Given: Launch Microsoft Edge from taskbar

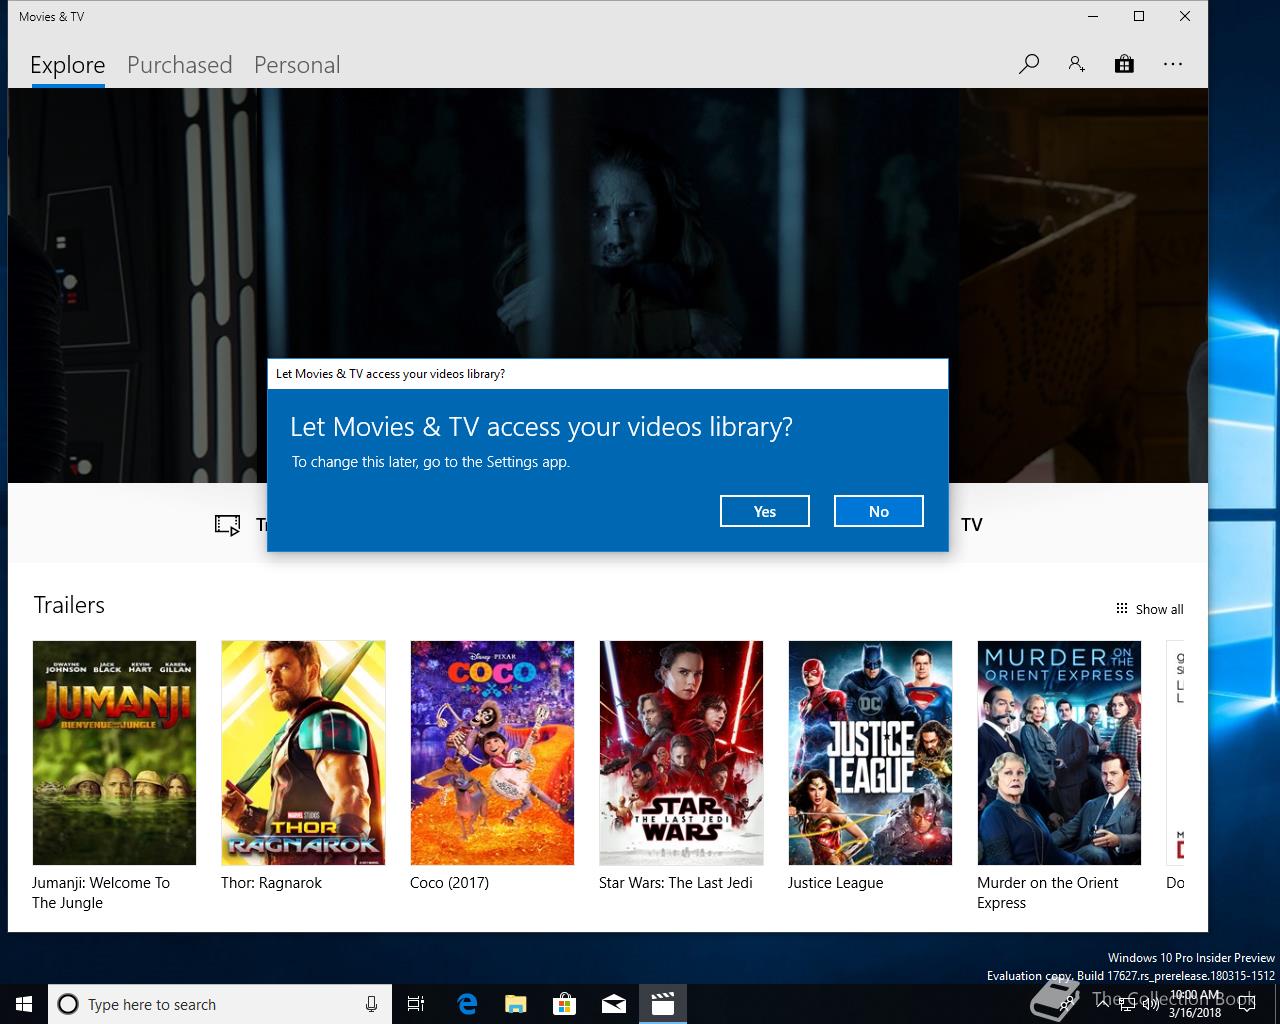Looking at the screenshot, I should pyautogui.click(x=467, y=1004).
